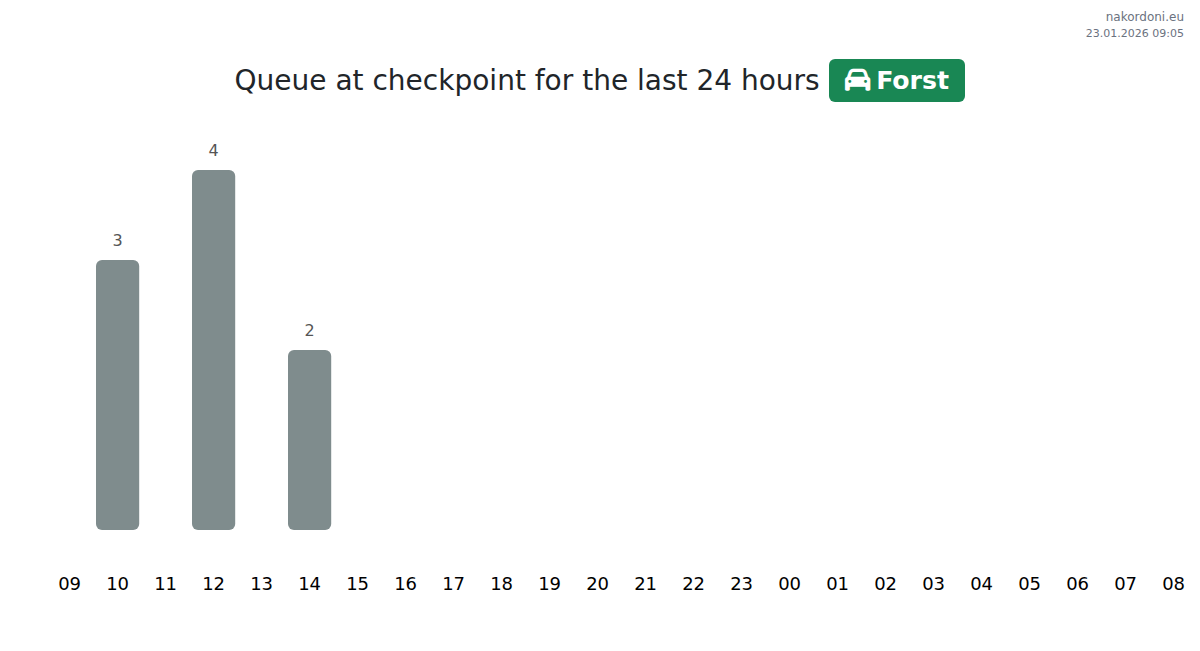The image size is (1200, 651).
Task: Click the 09 hour label on the axis
Action: (69, 584)
